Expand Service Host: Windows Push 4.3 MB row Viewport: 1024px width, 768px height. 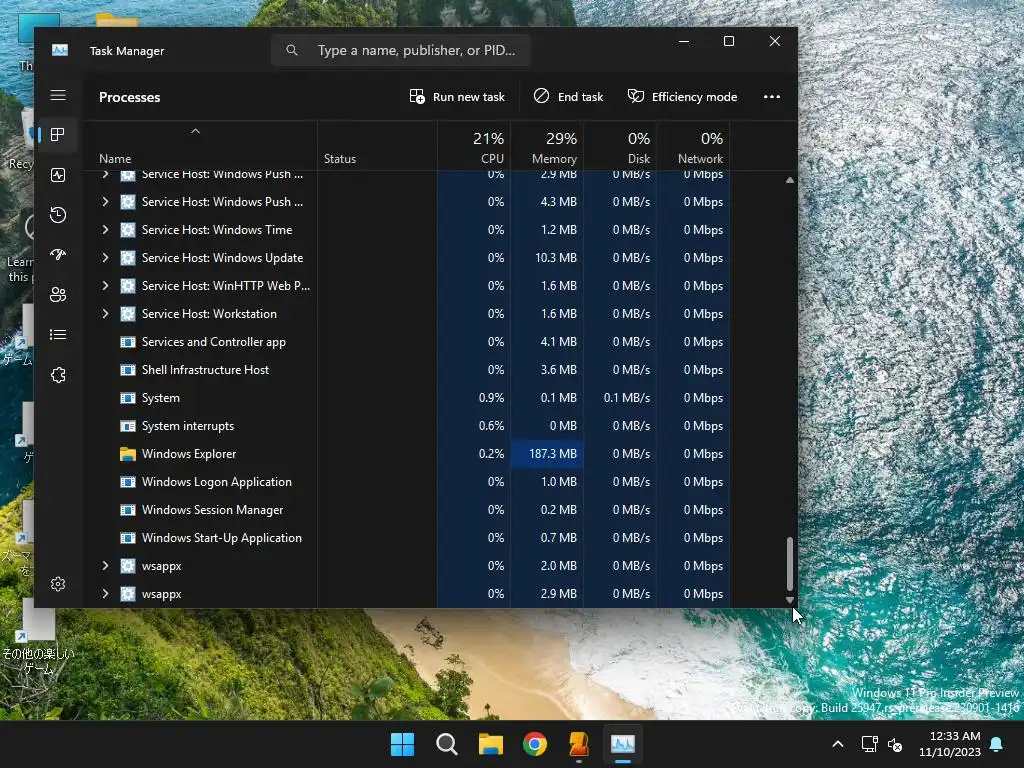click(x=105, y=202)
